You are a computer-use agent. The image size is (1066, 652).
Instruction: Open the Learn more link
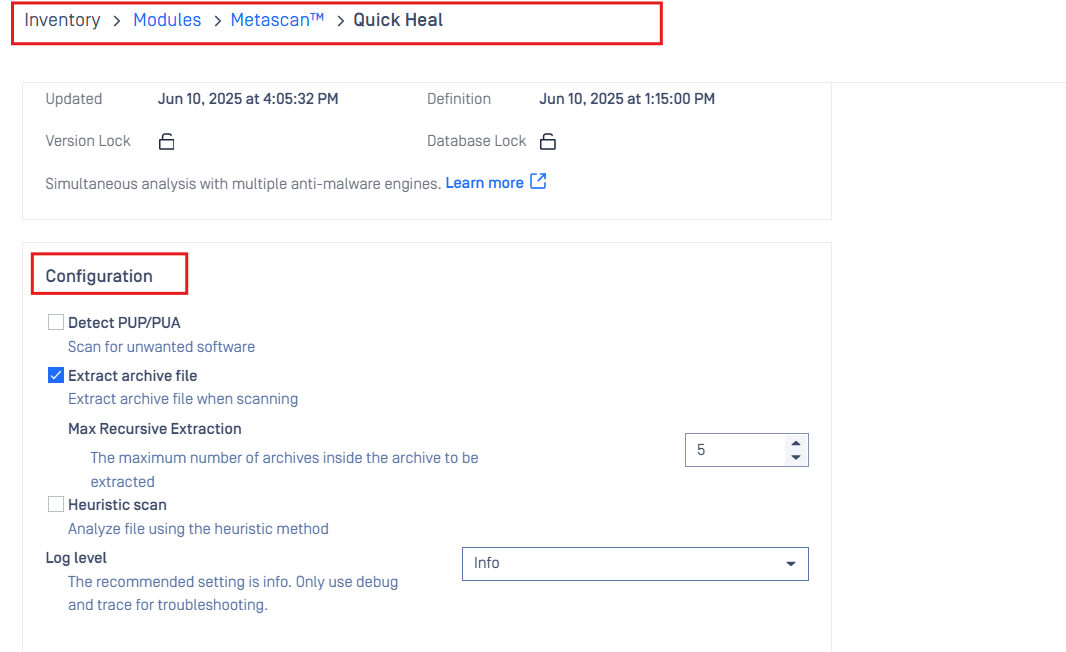484,183
